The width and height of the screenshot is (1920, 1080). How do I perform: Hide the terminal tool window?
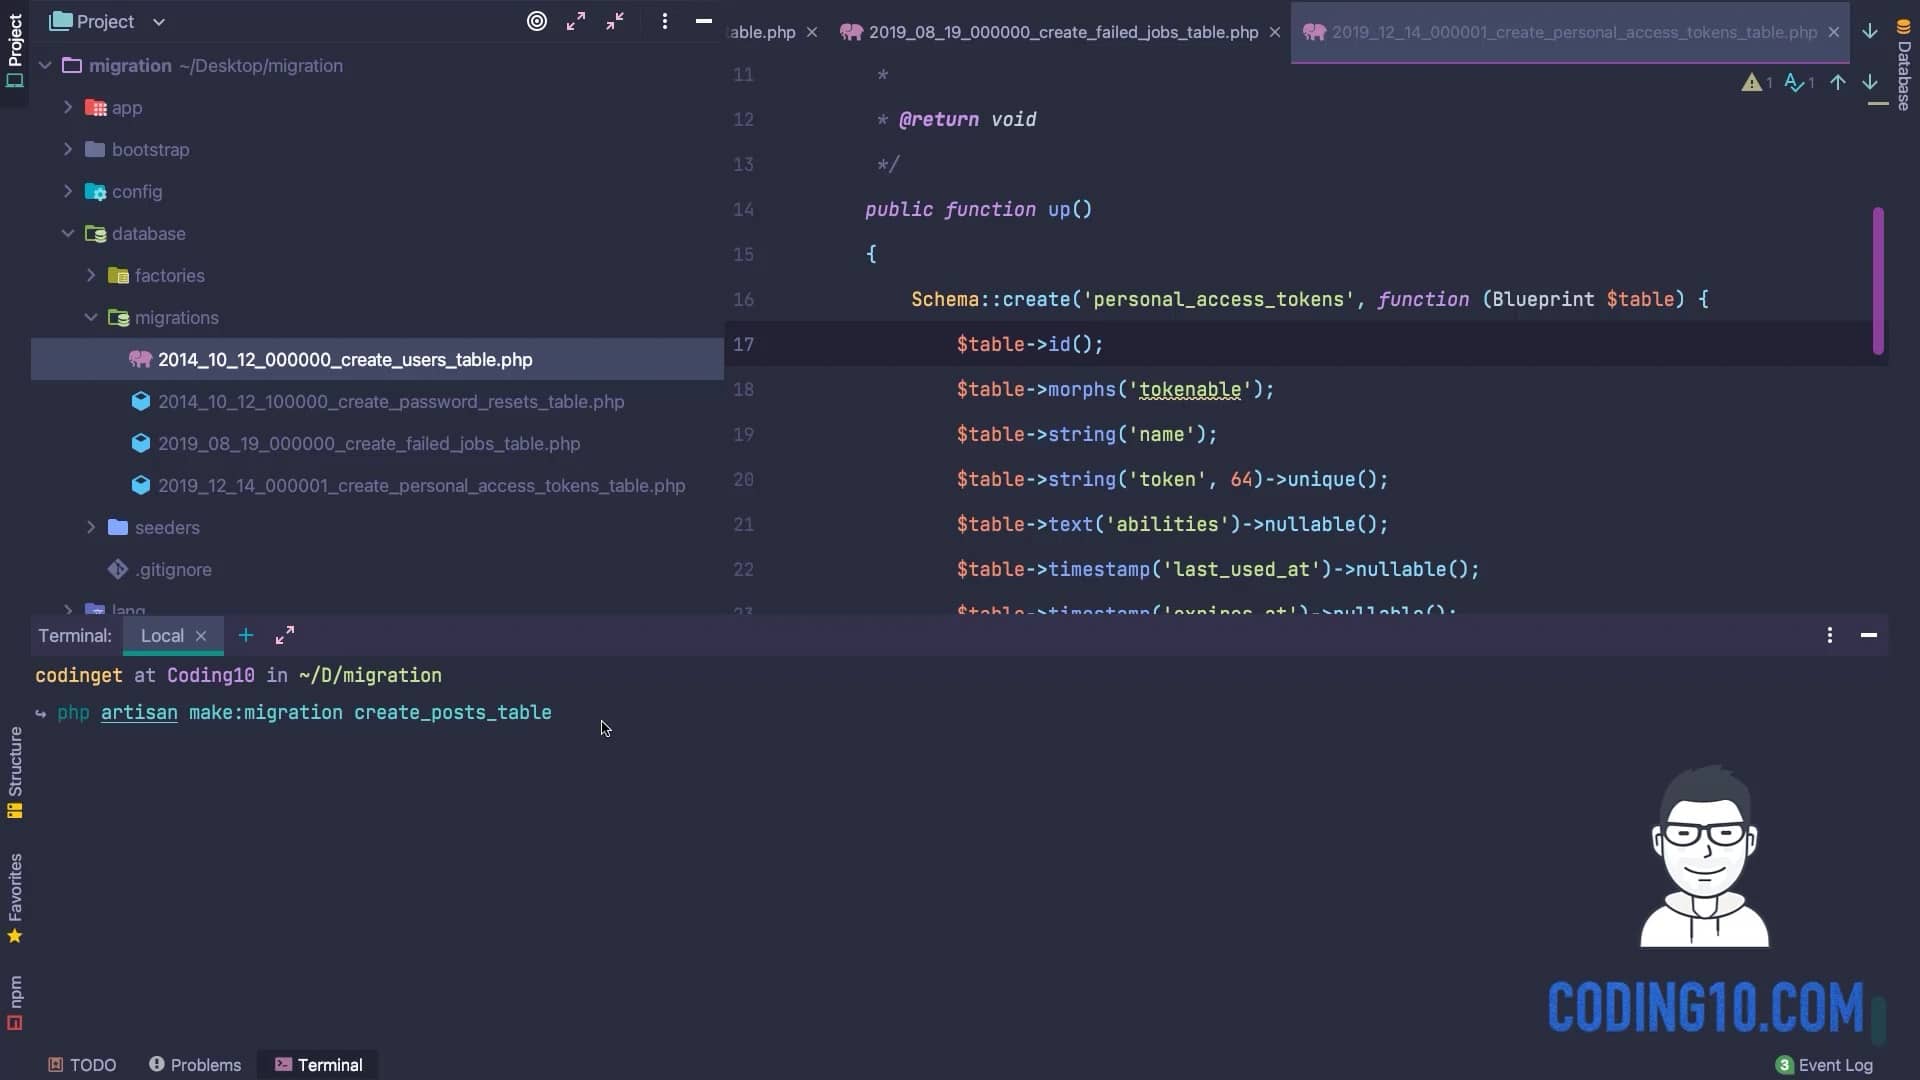click(1869, 636)
